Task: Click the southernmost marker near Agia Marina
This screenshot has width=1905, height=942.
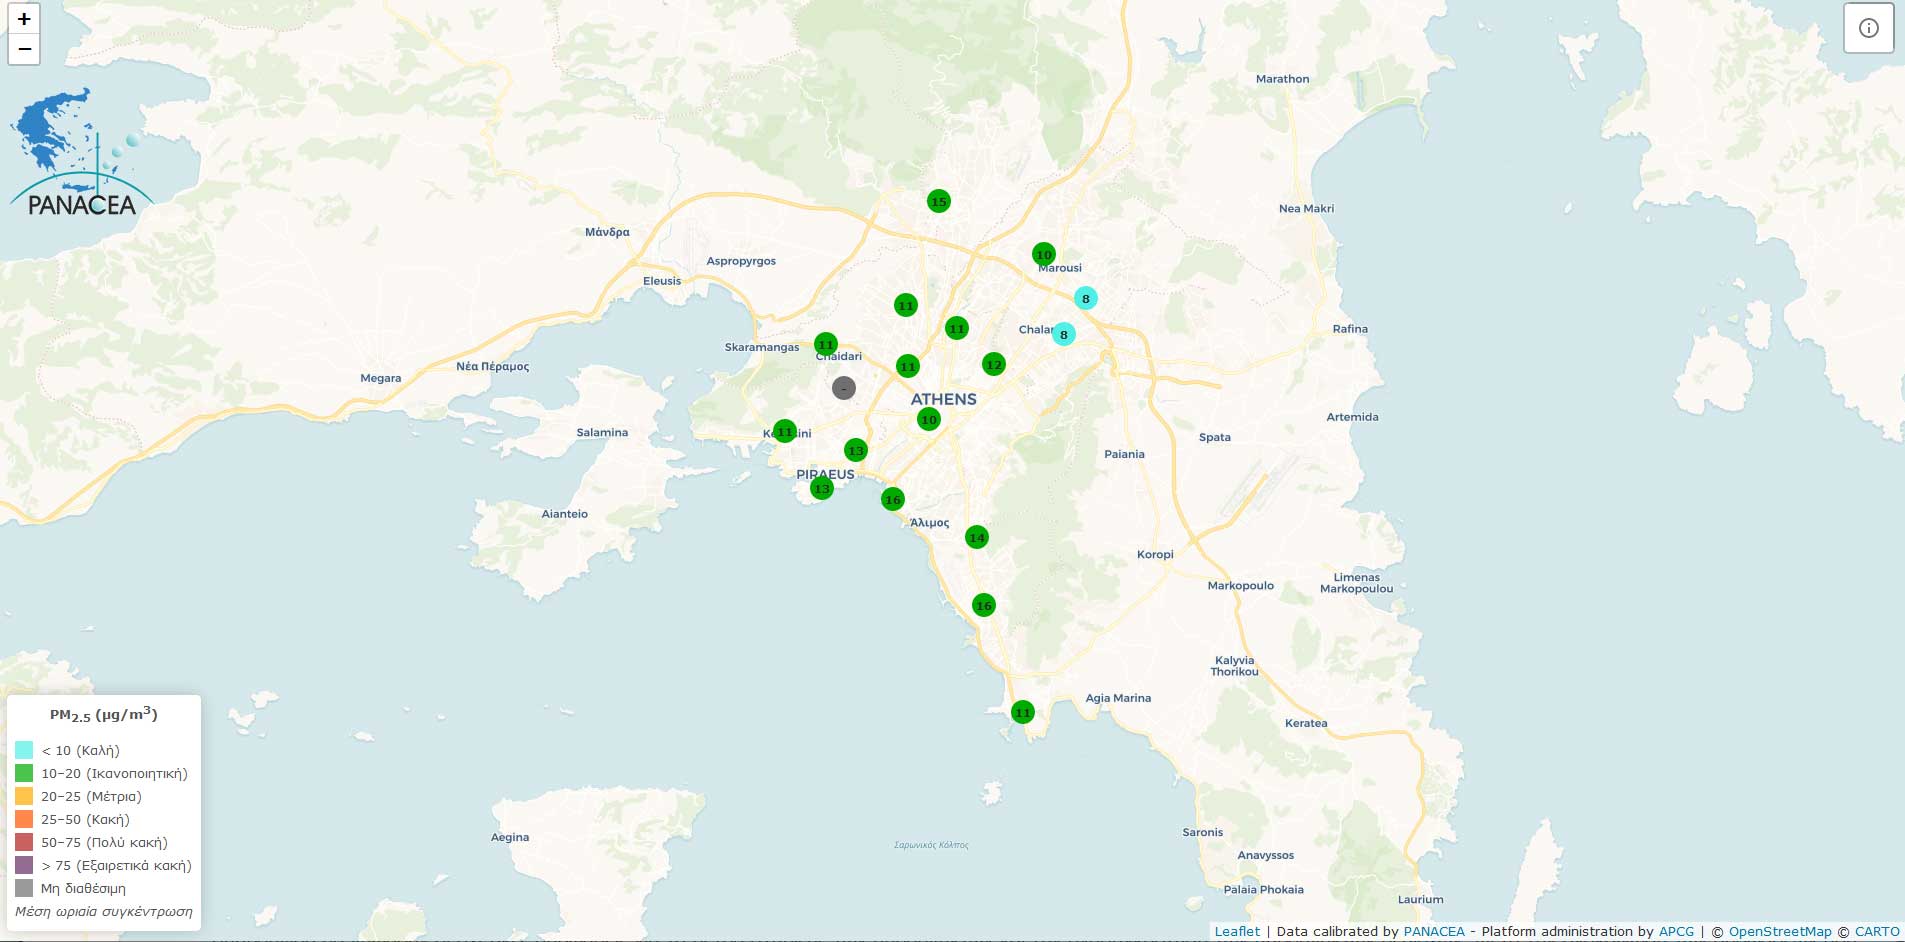Action: click(1022, 712)
